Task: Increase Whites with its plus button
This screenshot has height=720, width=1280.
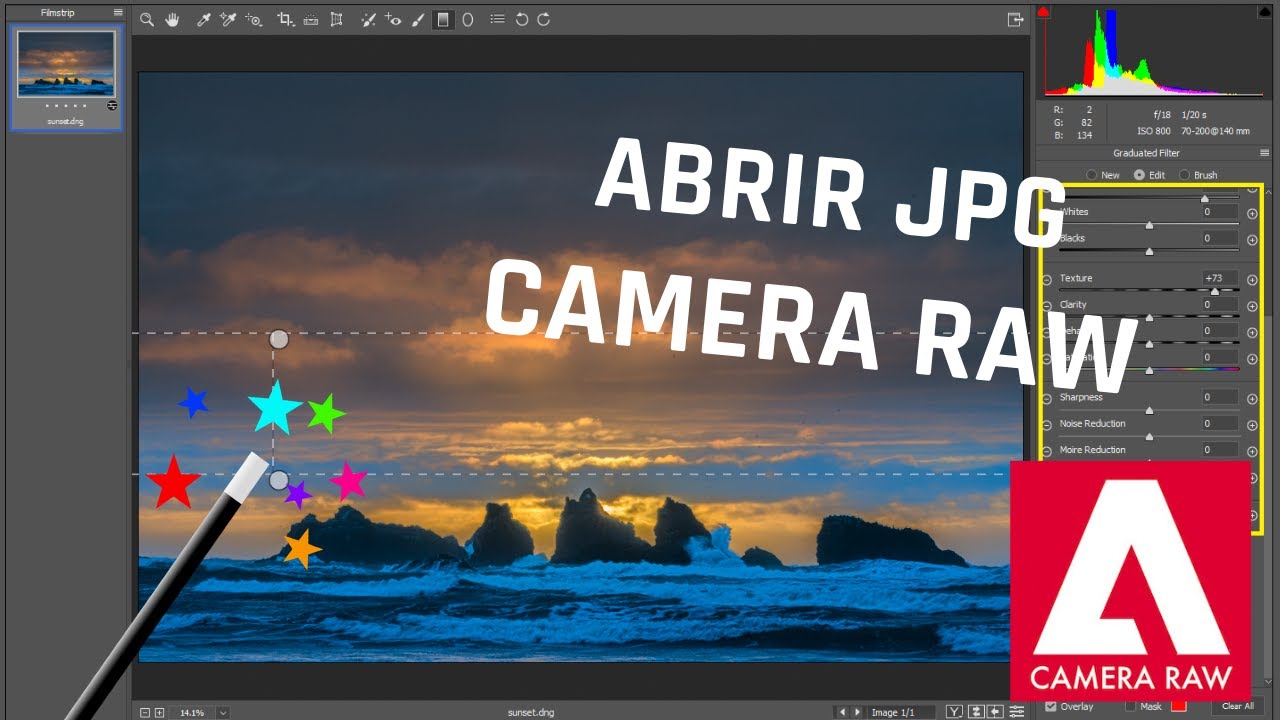Action: click(x=1252, y=214)
